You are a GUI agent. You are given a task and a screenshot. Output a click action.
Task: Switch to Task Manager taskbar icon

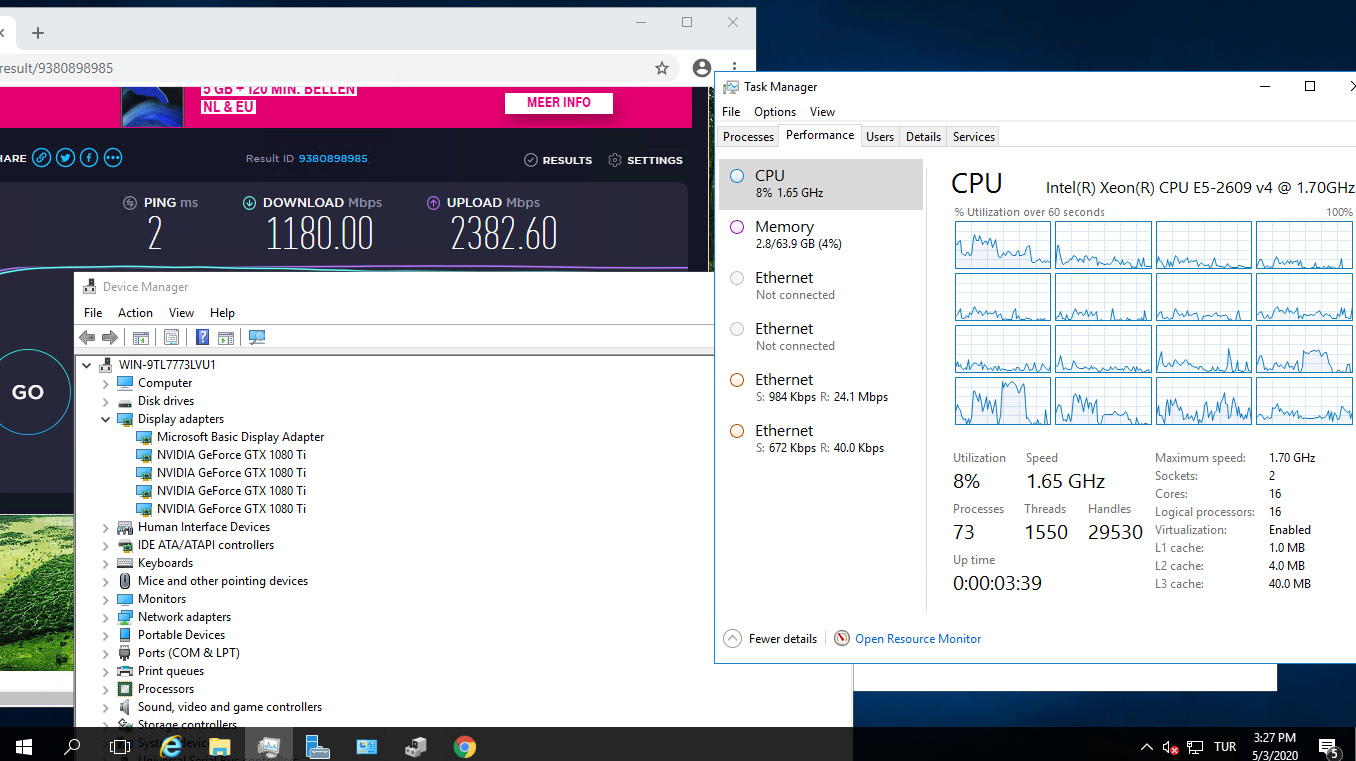click(269, 746)
